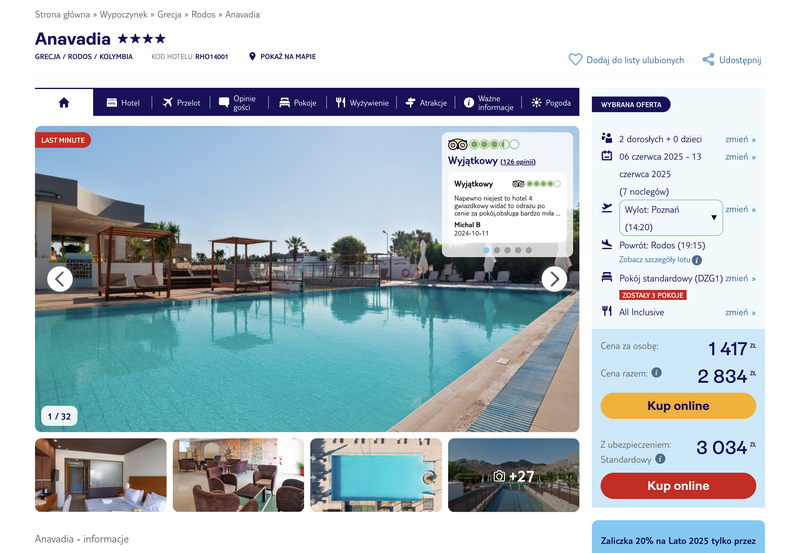This screenshot has width=800, height=553.
Task: Click the yellow Kup online button
Action: [678, 406]
